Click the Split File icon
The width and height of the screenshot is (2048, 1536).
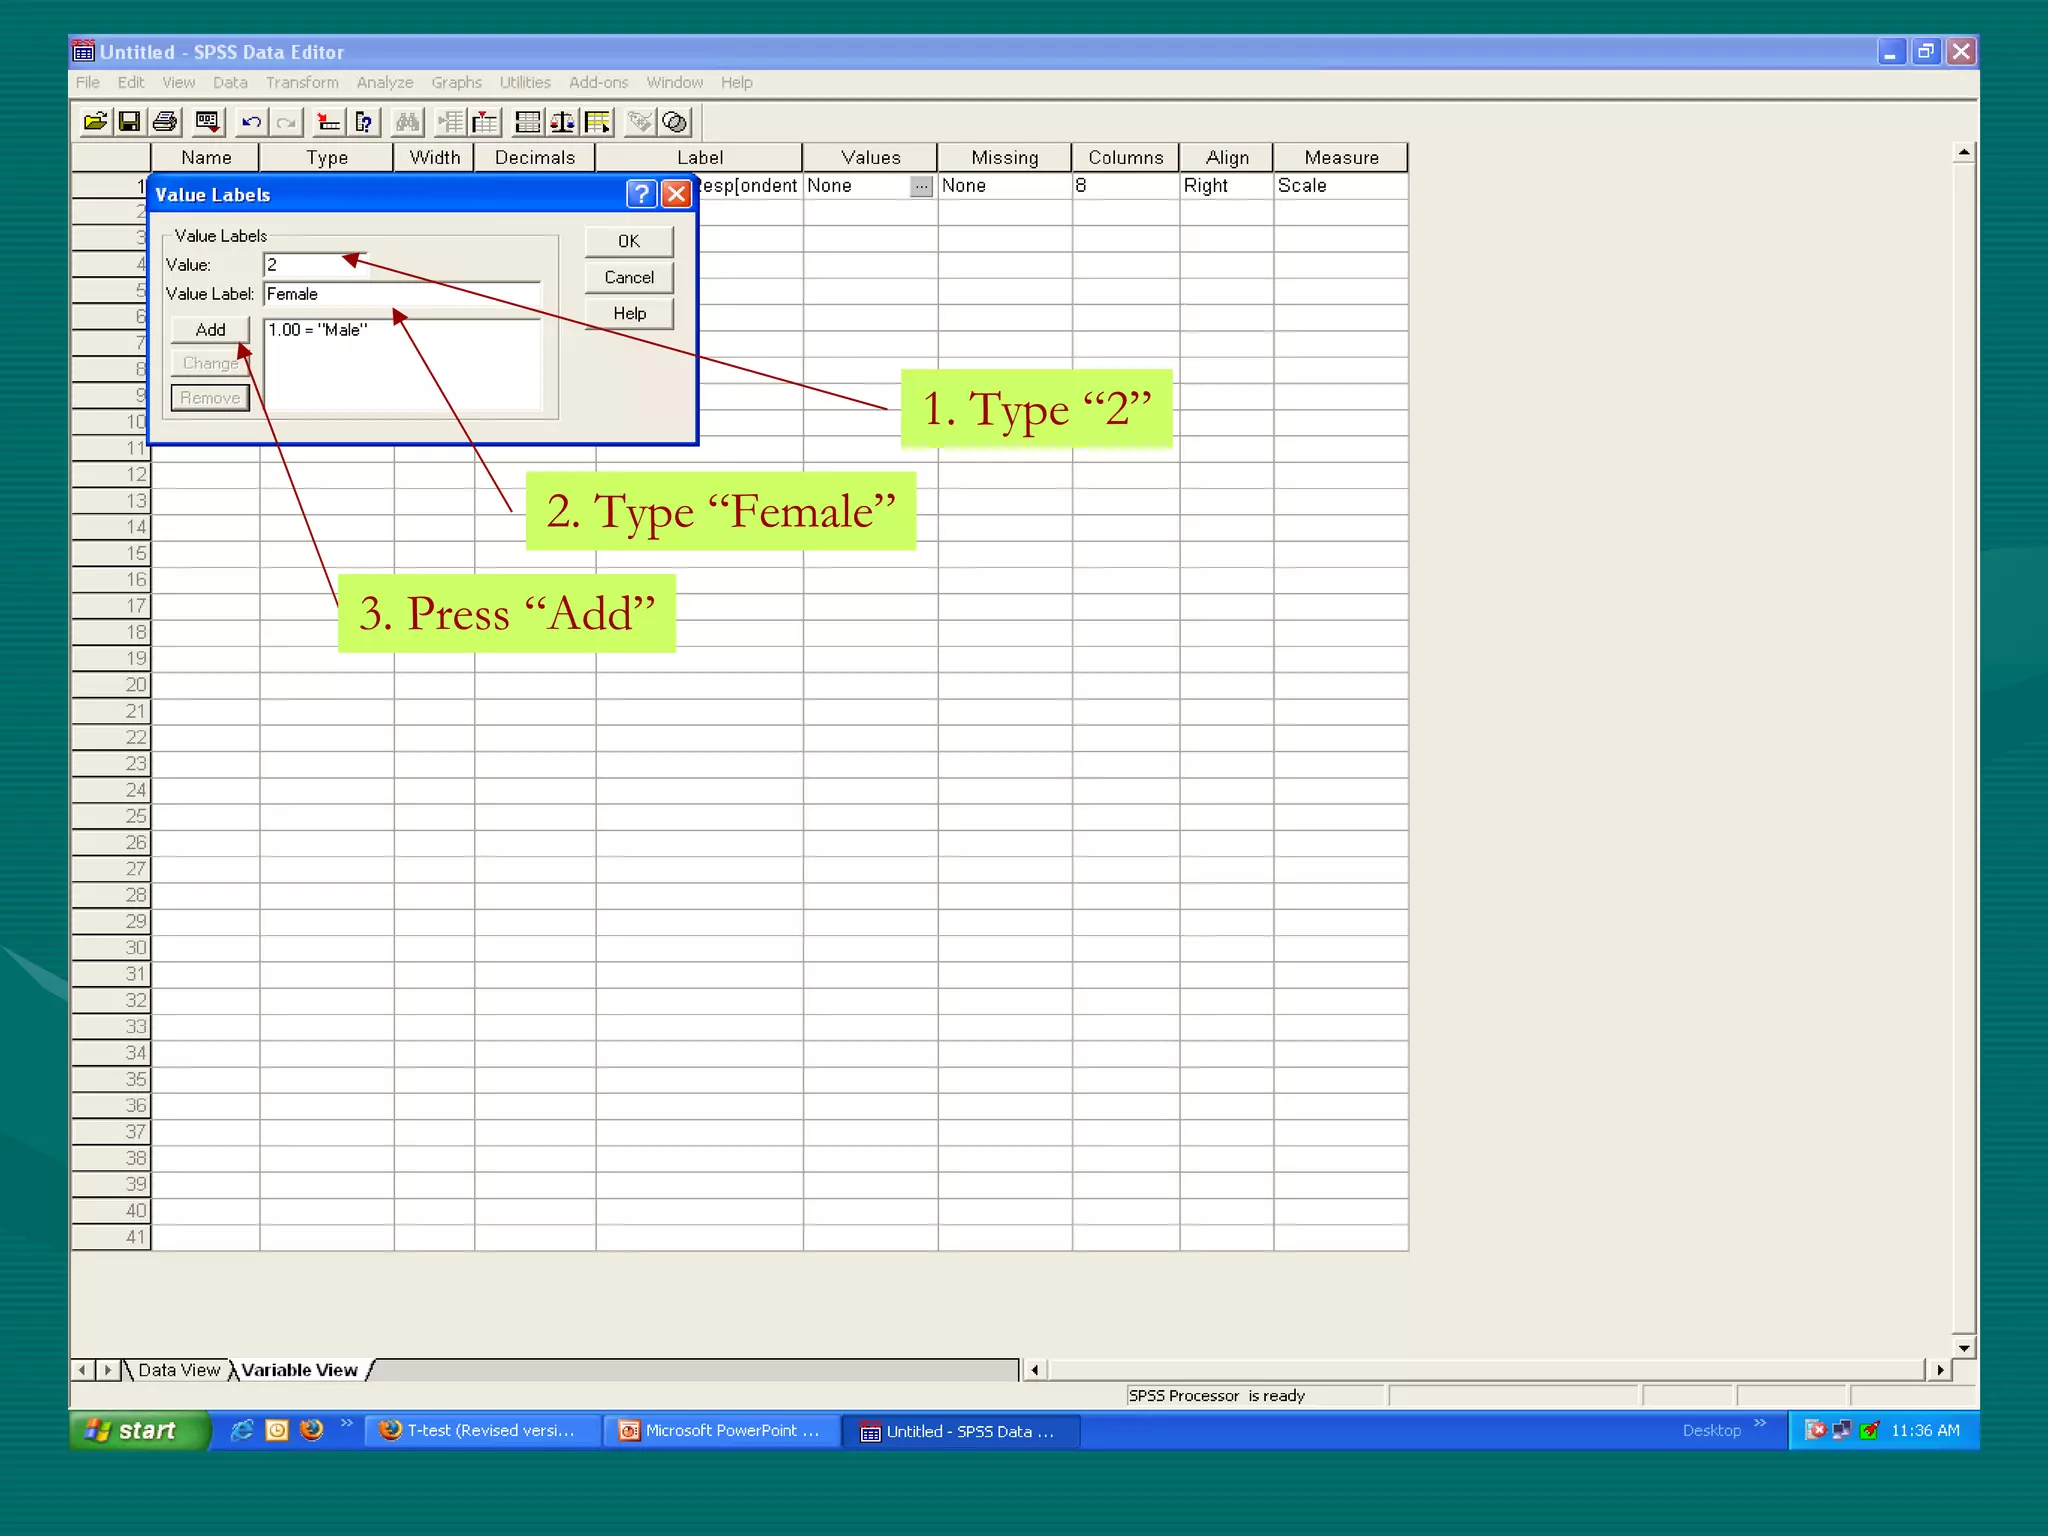528,122
